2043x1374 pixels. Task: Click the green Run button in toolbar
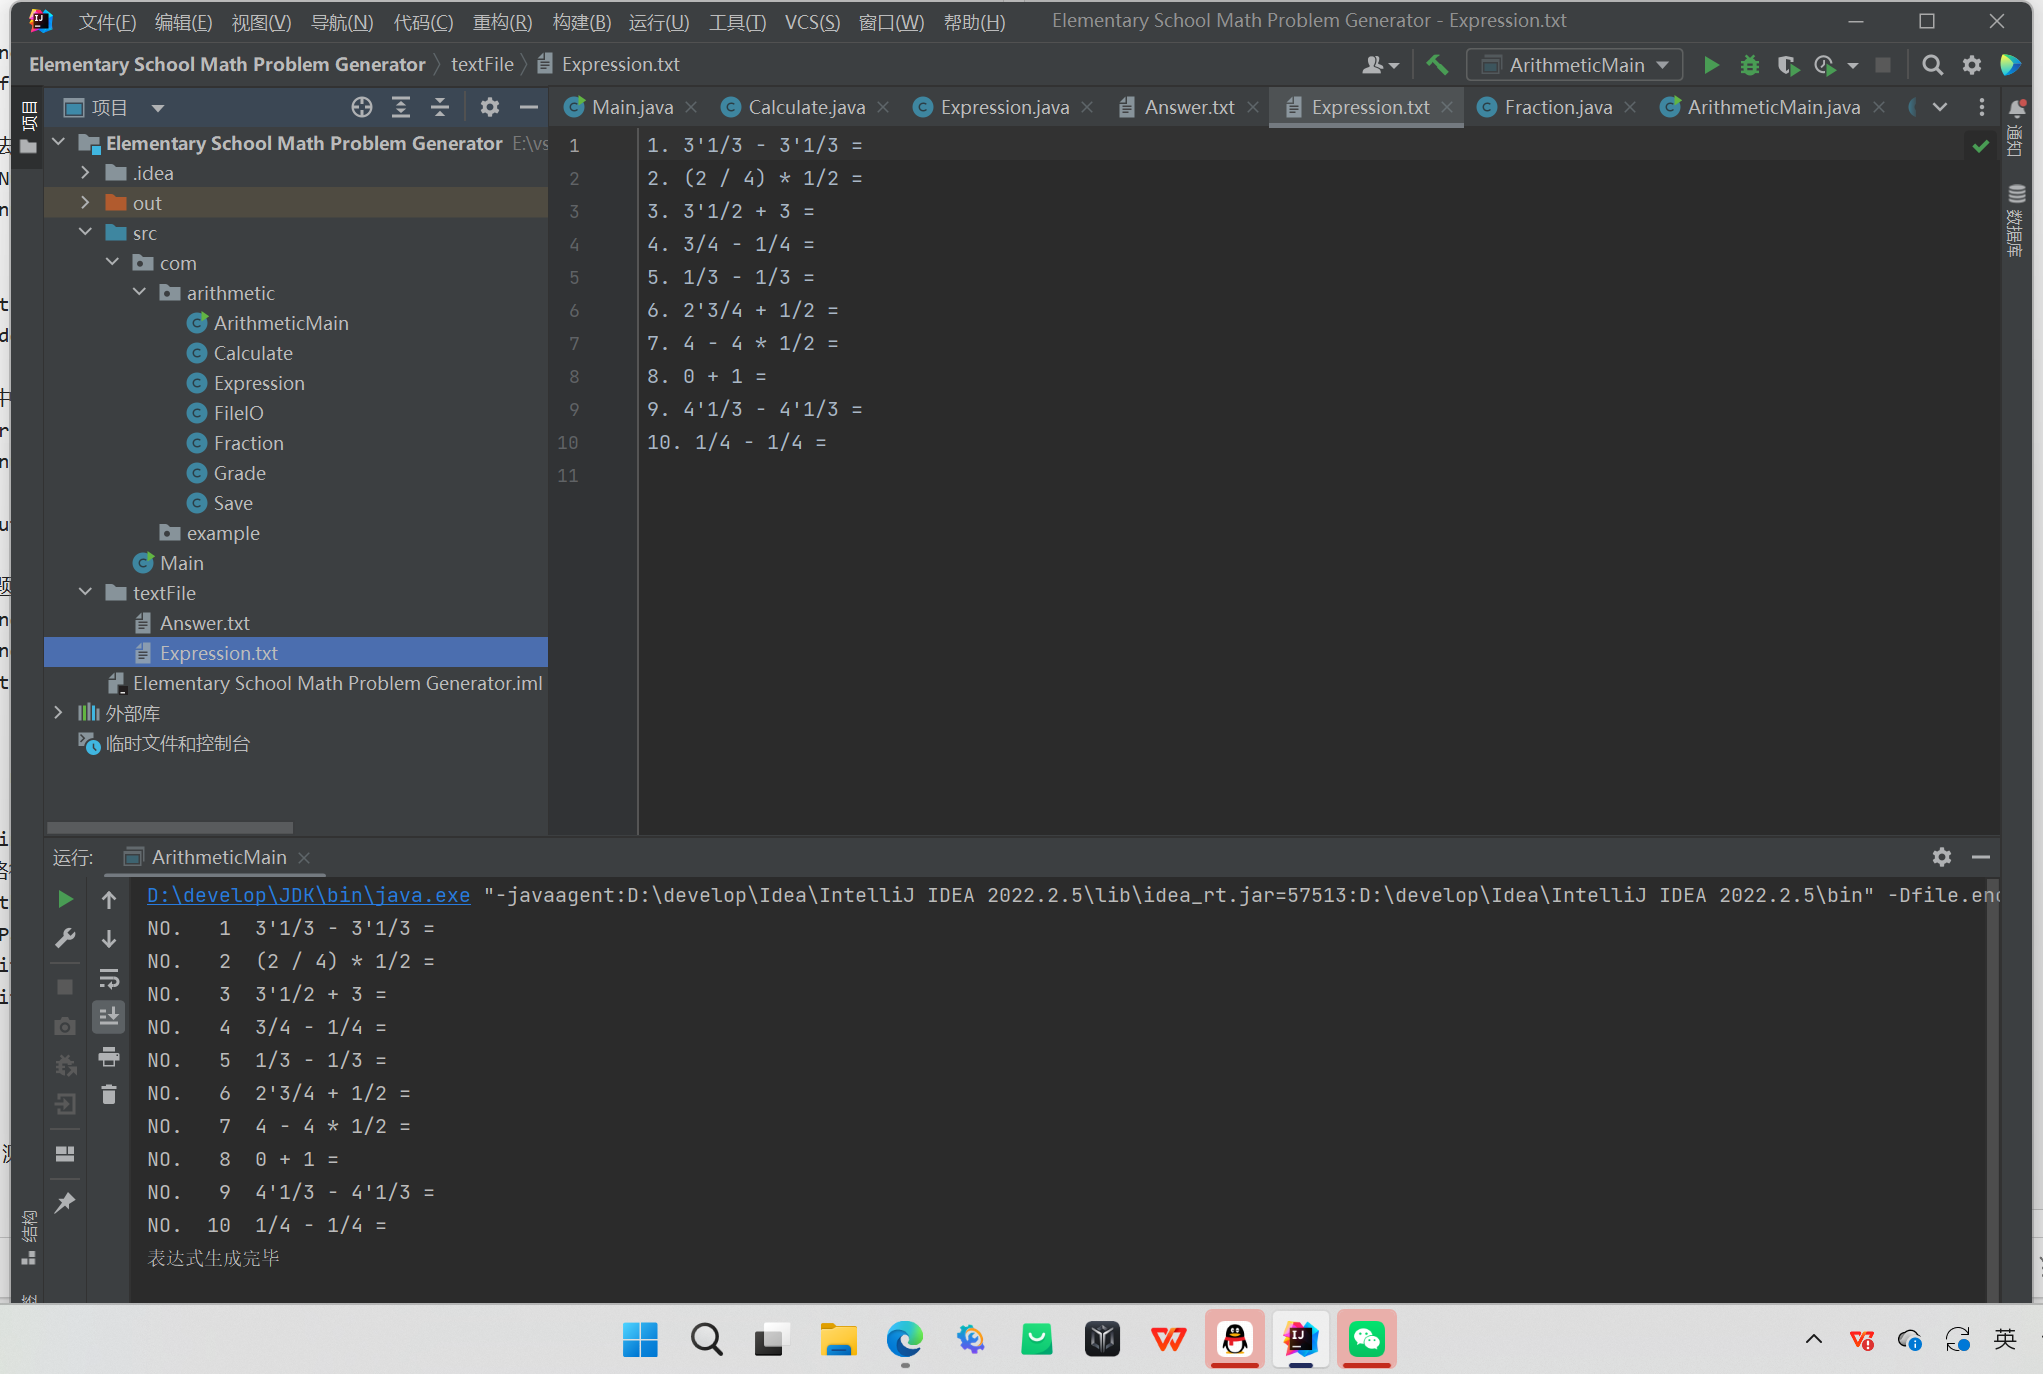point(1711,65)
